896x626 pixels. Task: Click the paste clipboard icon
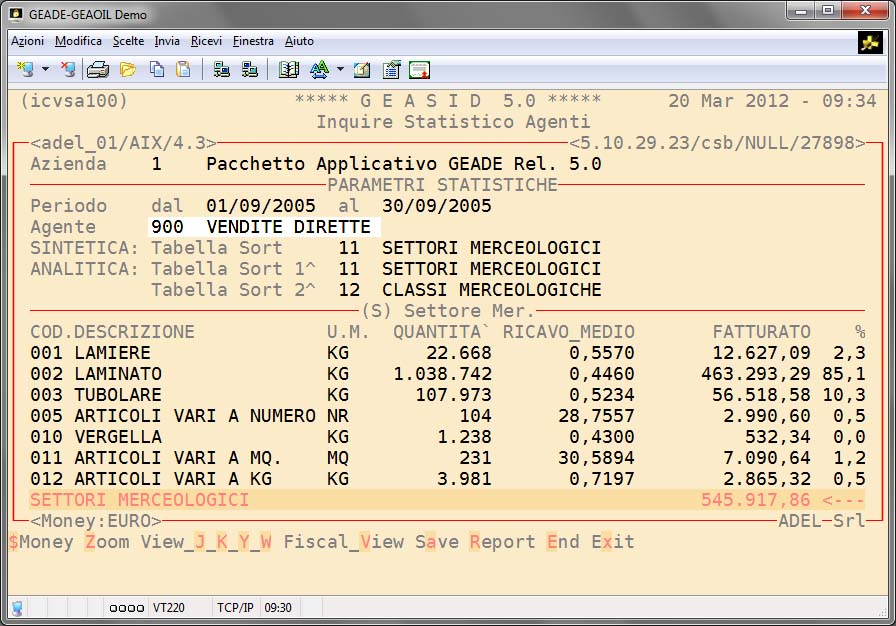[x=183, y=70]
